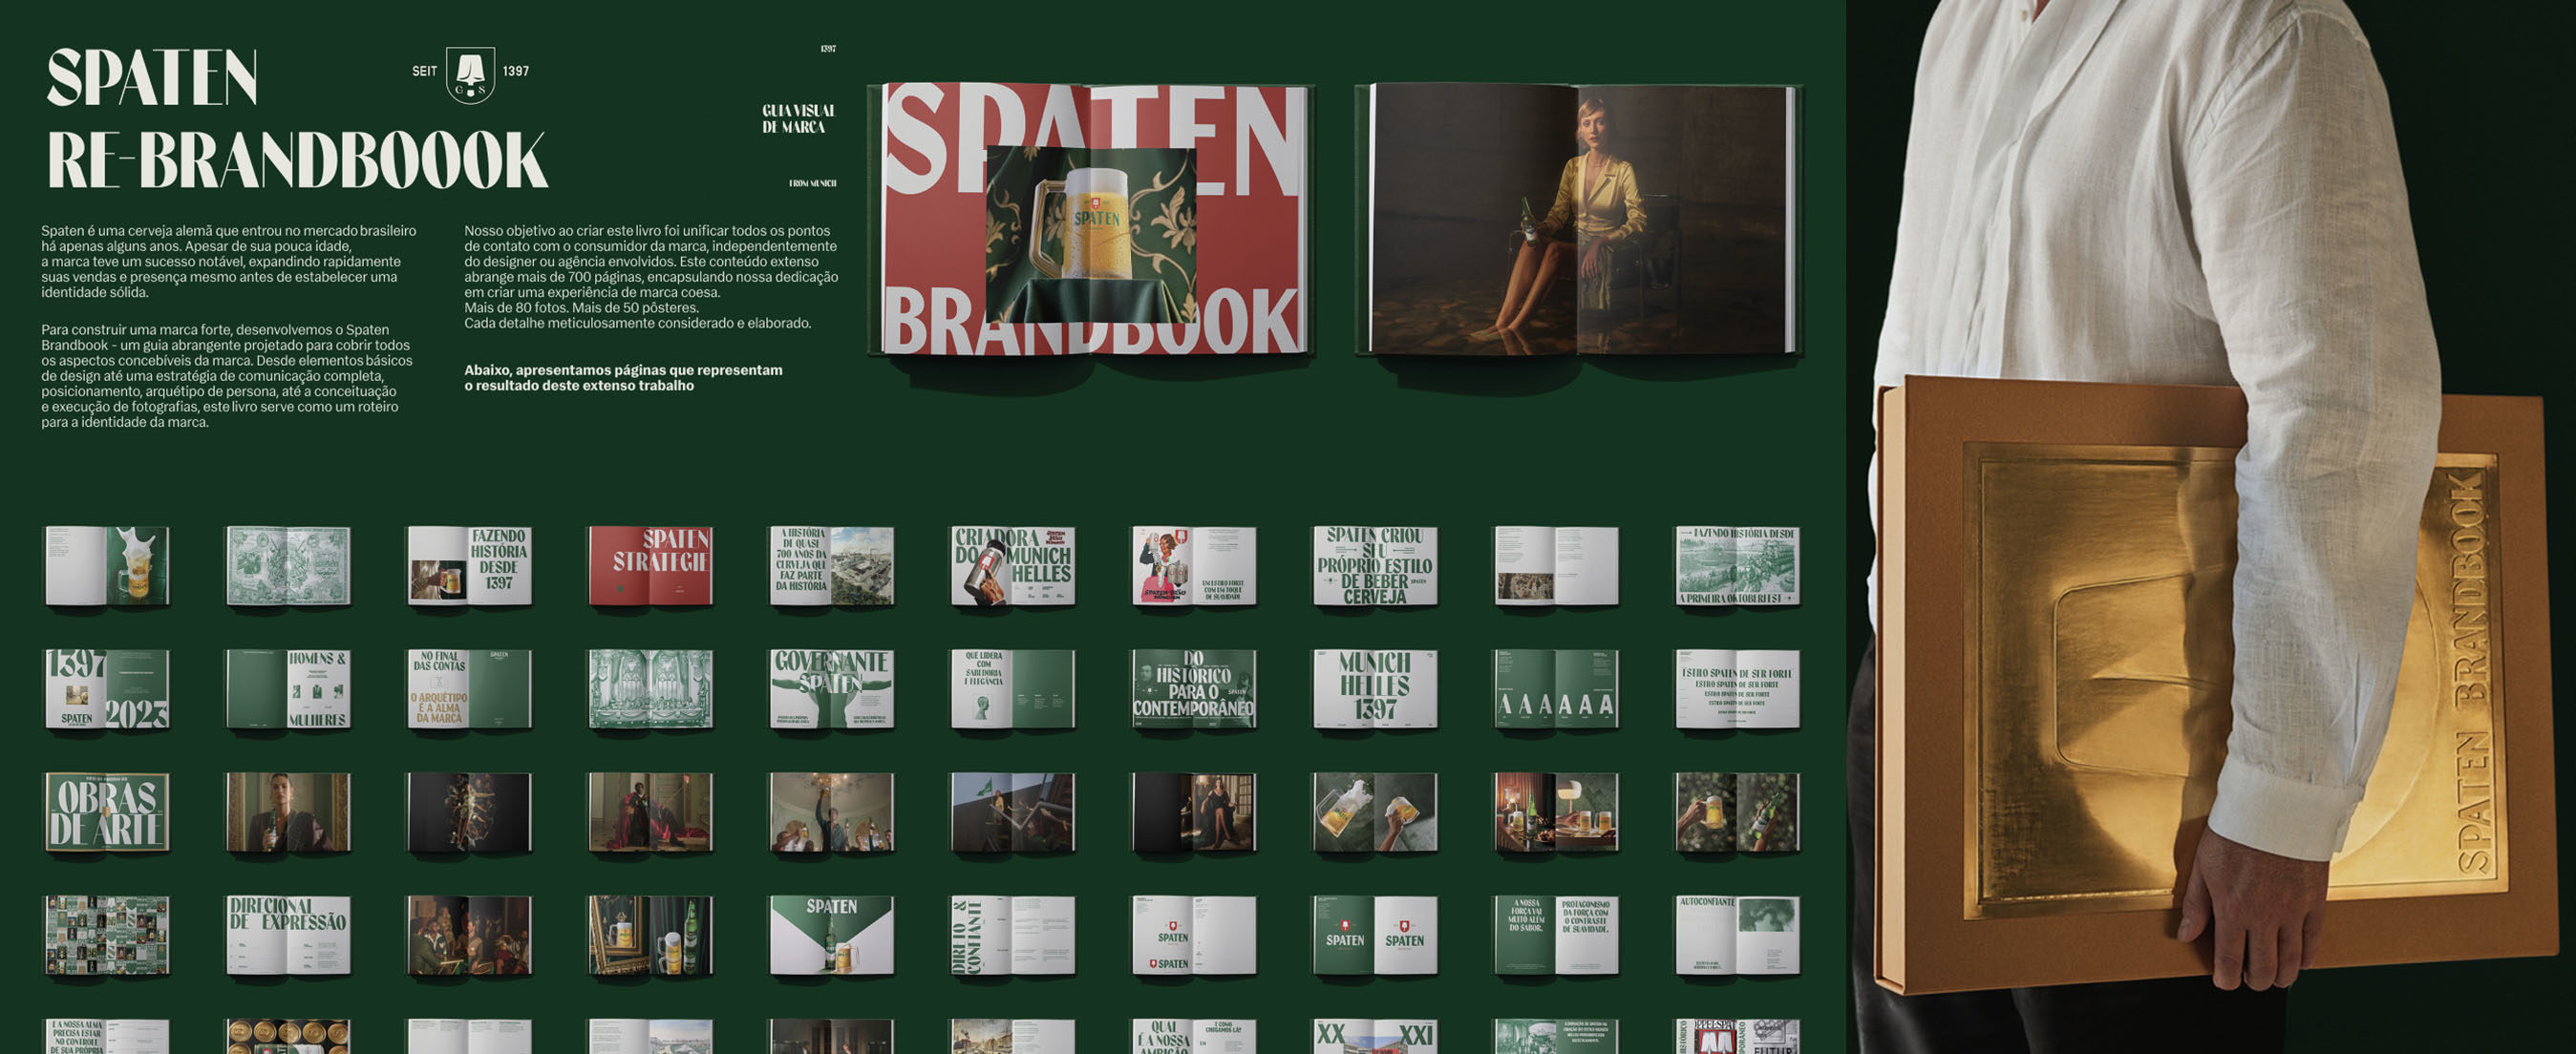Open the 'MUNICH HELLES 1397' spread
This screenshot has width=2576, height=1054.
(1375, 689)
